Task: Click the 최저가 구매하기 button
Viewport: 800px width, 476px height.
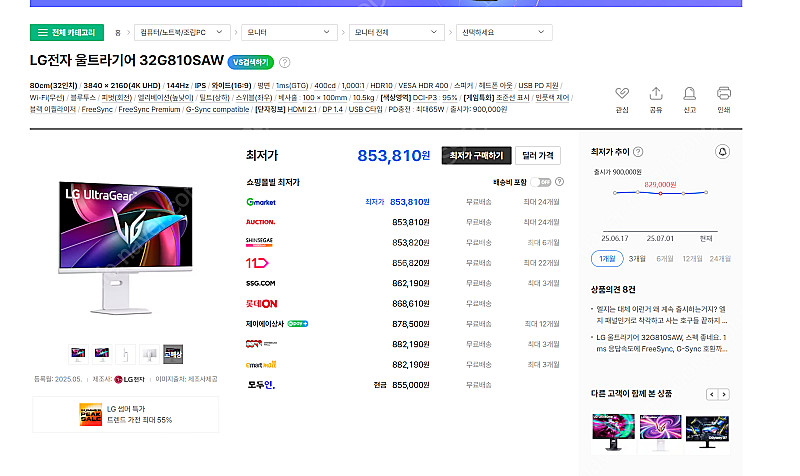Action: [x=474, y=156]
